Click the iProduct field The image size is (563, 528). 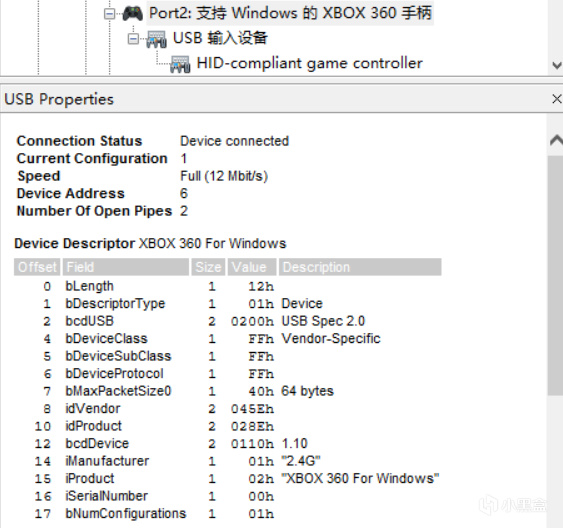[90, 479]
